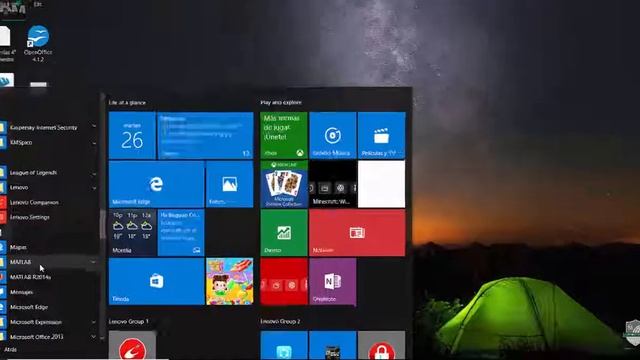Open the red bird tile in Lenovo Group 1
The width and height of the screenshot is (640, 360).
coord(132,345)
